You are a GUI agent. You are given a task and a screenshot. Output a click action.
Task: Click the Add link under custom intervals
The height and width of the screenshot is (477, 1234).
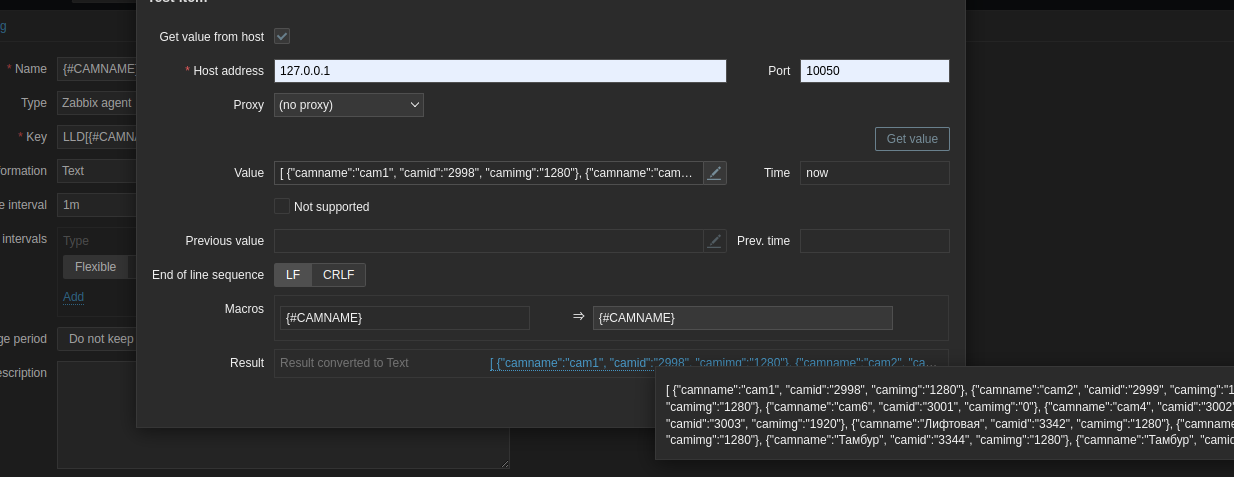pyautogui.click(x=74, y=297)
